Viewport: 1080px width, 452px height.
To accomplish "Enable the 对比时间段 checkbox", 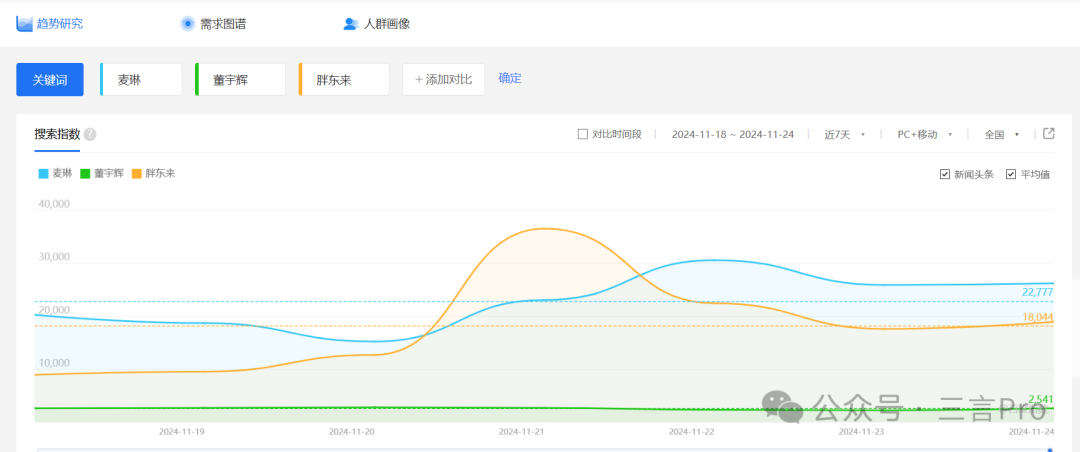I will tap(583, 134).
